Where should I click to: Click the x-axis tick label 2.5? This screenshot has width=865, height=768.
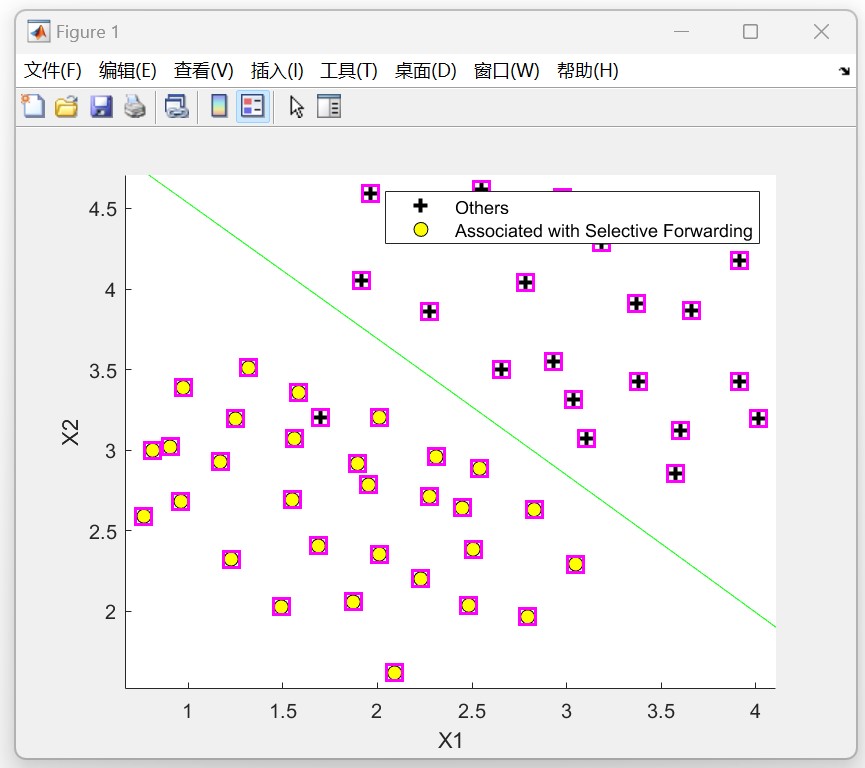[x=472, y=711]
